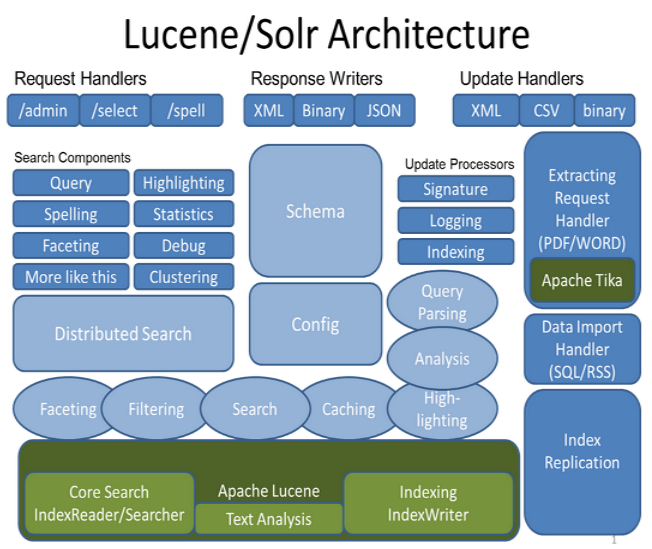
Task: Select the Clustering search component box
Action: [184, 277]
